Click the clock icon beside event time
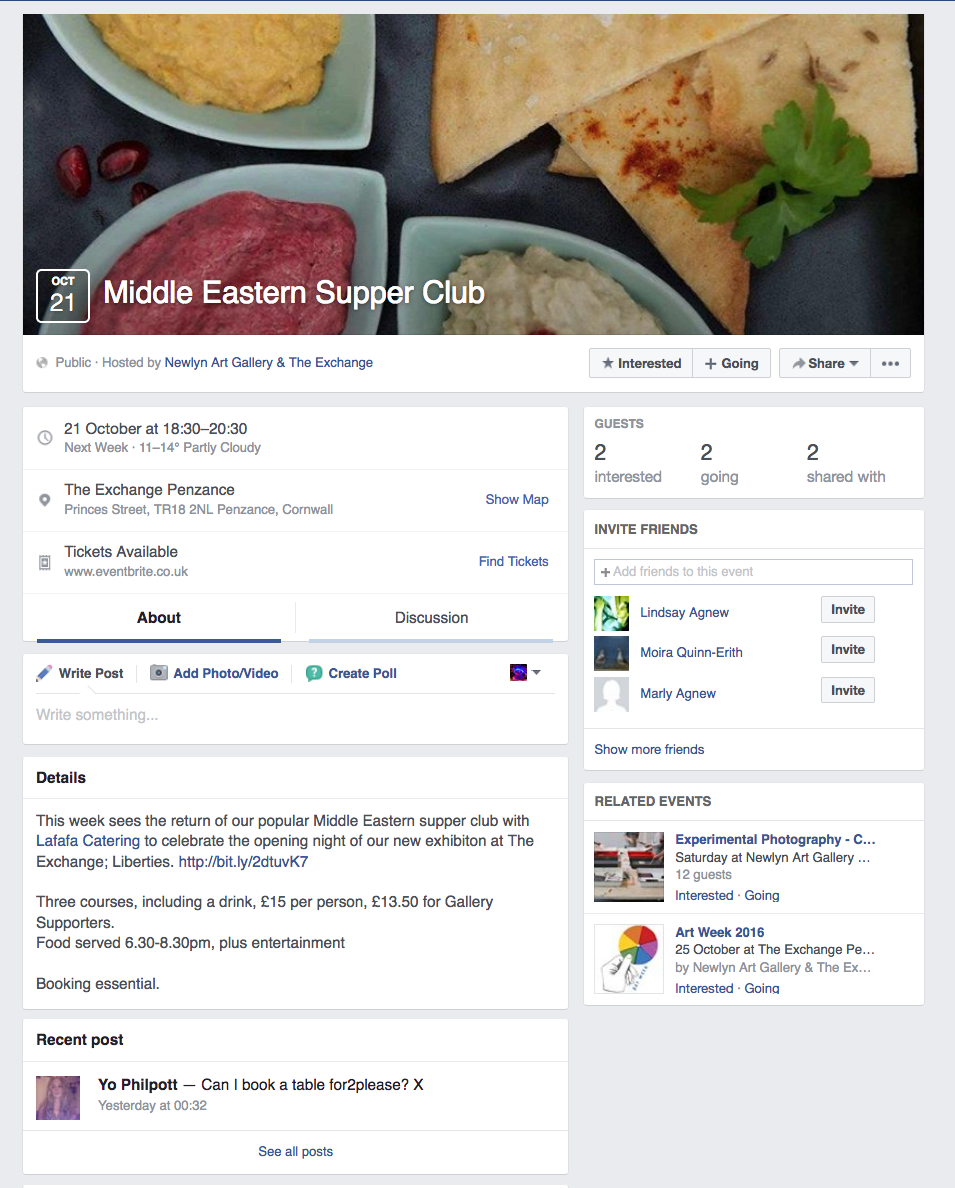Screen dimensions: 955x1188 coord(45,438)
